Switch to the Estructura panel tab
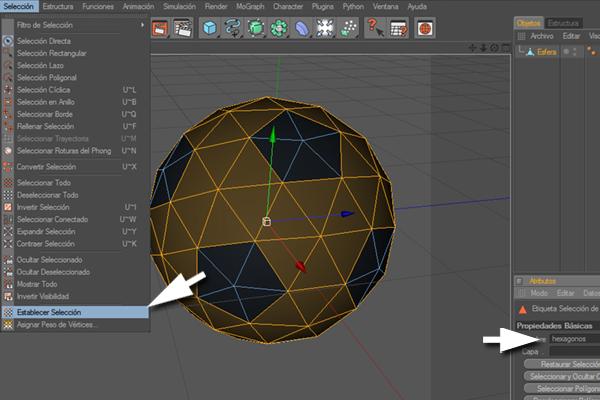This screenshot has width=600, height=400. click(563, 23)
